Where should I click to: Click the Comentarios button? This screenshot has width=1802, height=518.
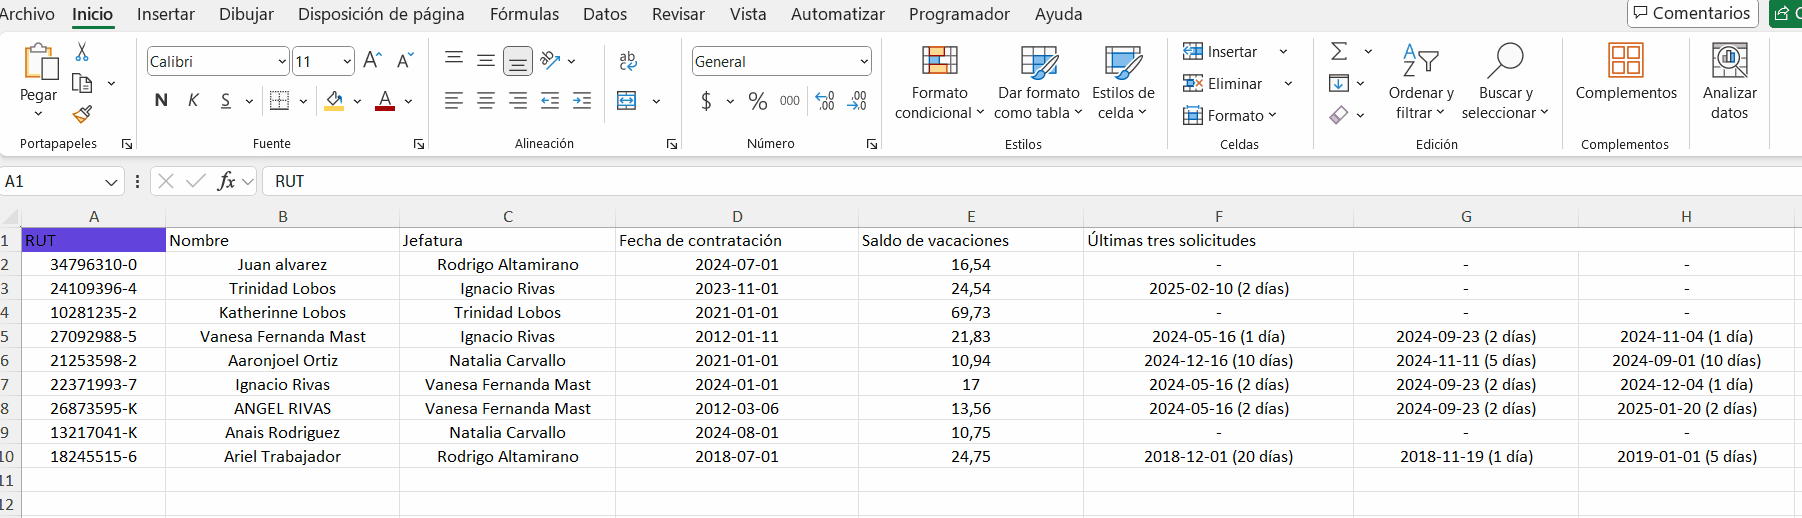(x=1692, y=13)
